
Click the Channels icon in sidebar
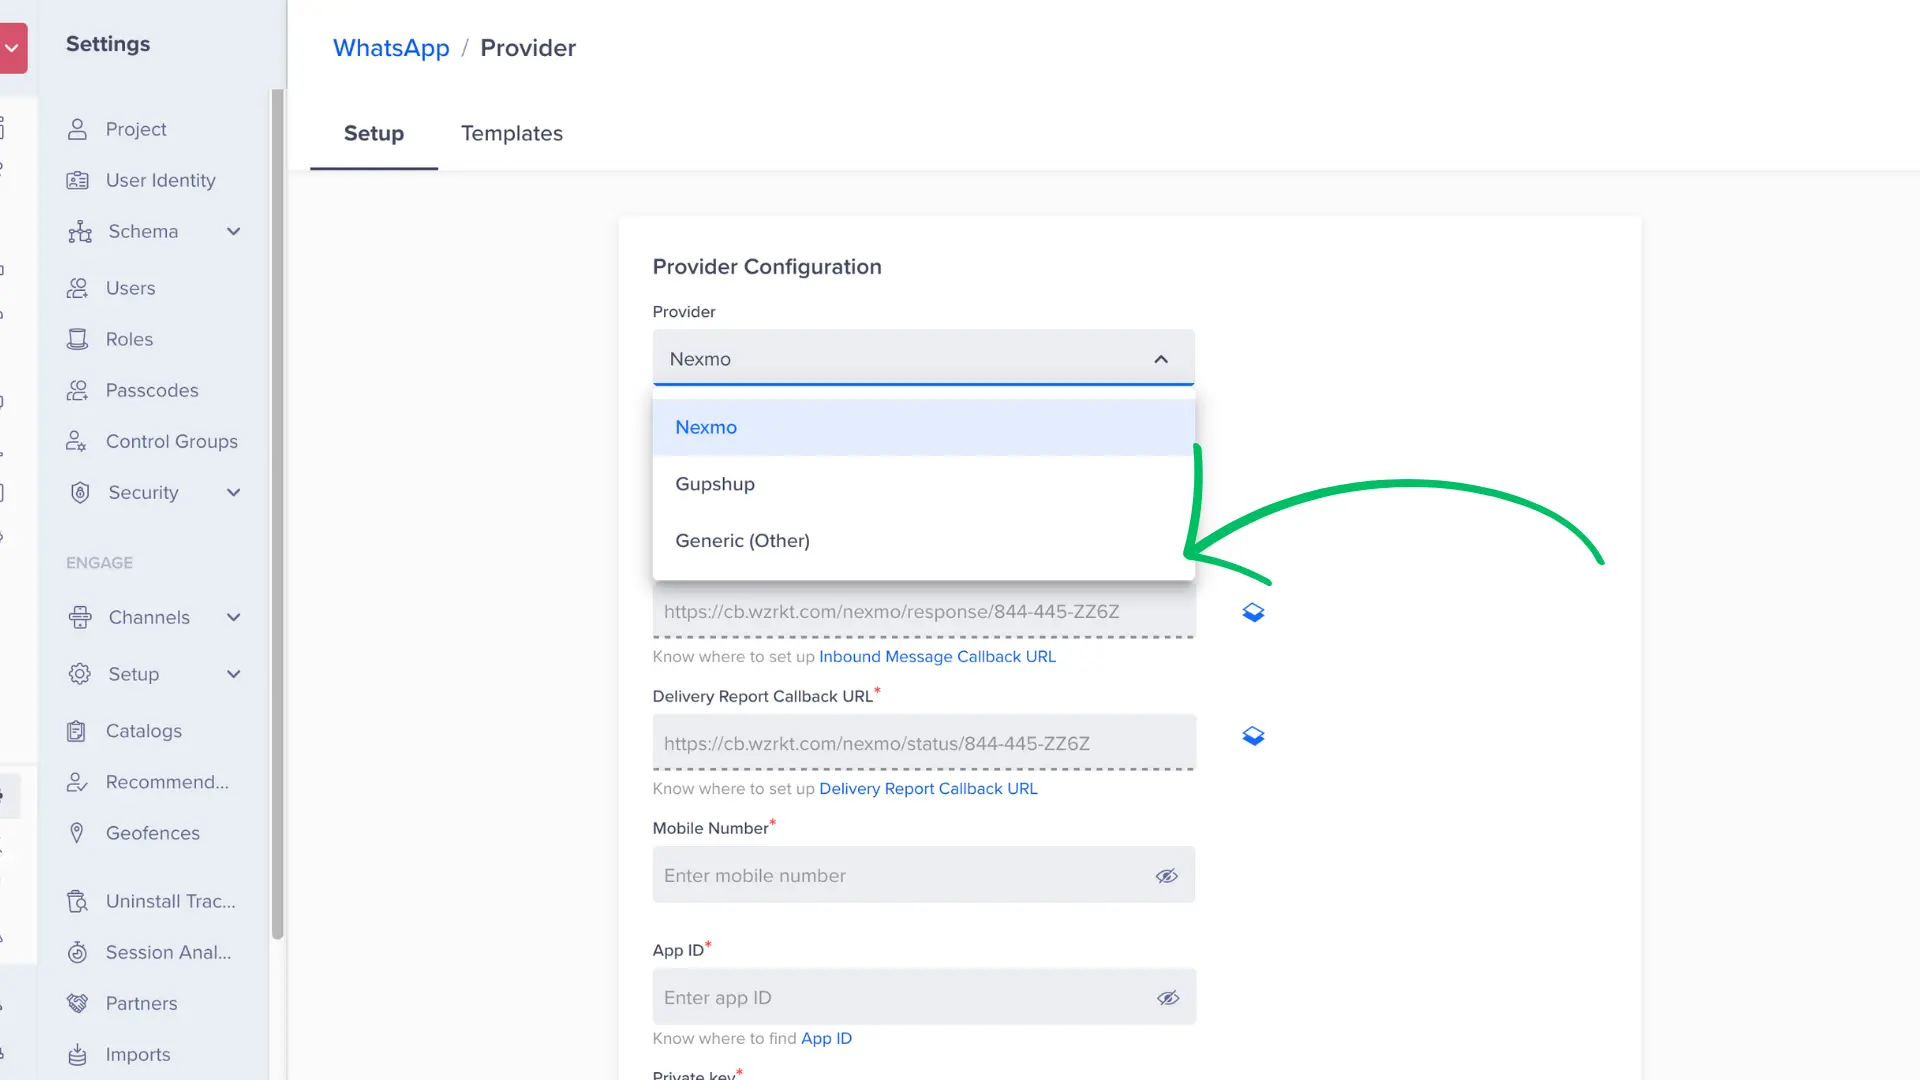tap(80, 617)
